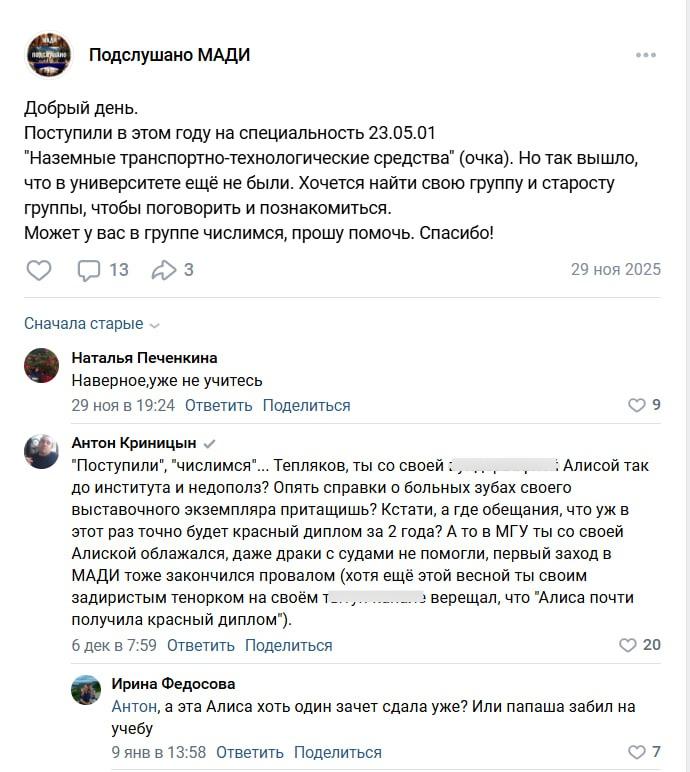Share Ирина Федосова's reply via 'Поделиться'
This screenshot has width=690, height=772.
[x=338, y=753]
